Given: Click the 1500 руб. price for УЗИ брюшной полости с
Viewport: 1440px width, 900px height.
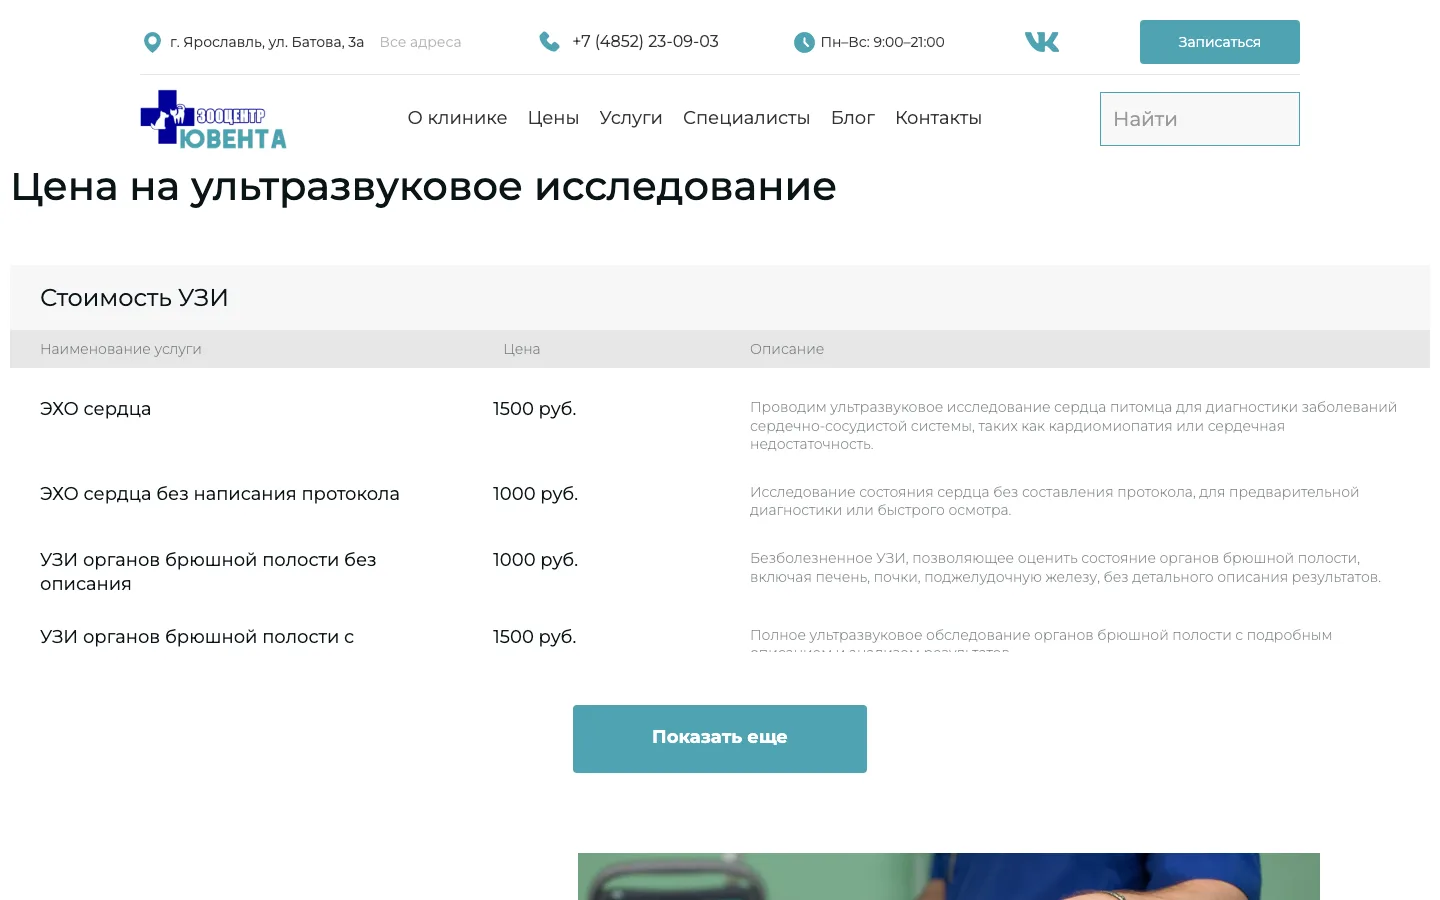Looking at the screenshot, I should (535, 637).
